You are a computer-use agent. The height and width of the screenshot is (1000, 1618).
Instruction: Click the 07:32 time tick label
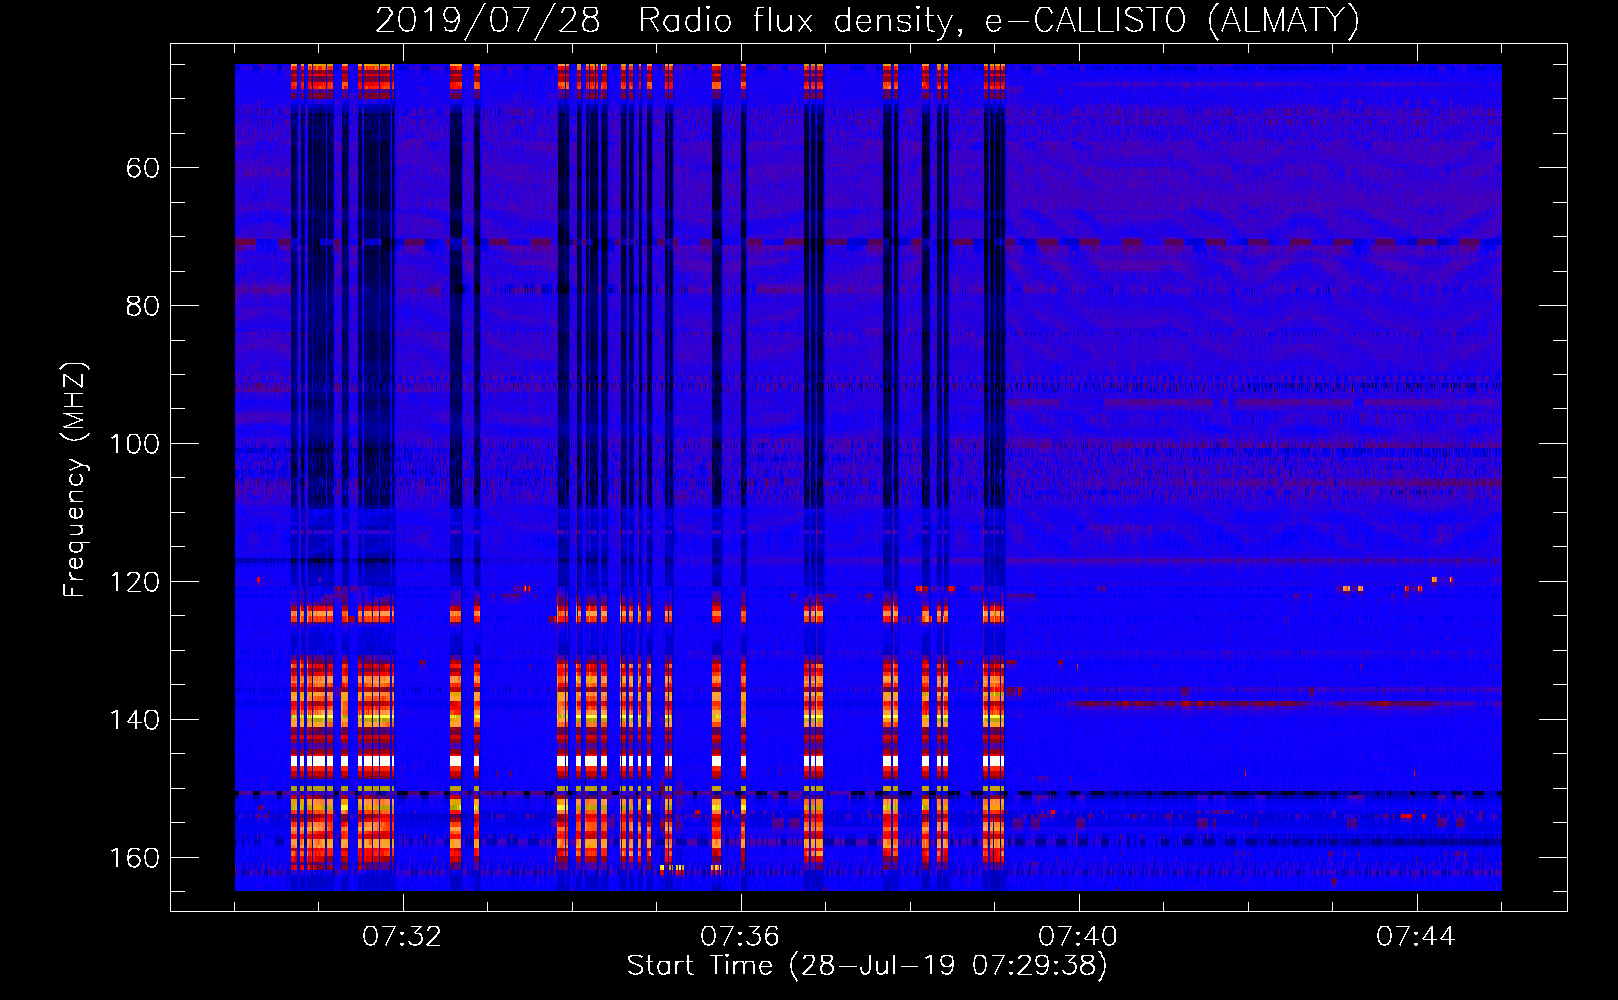[x=402, y=937]
